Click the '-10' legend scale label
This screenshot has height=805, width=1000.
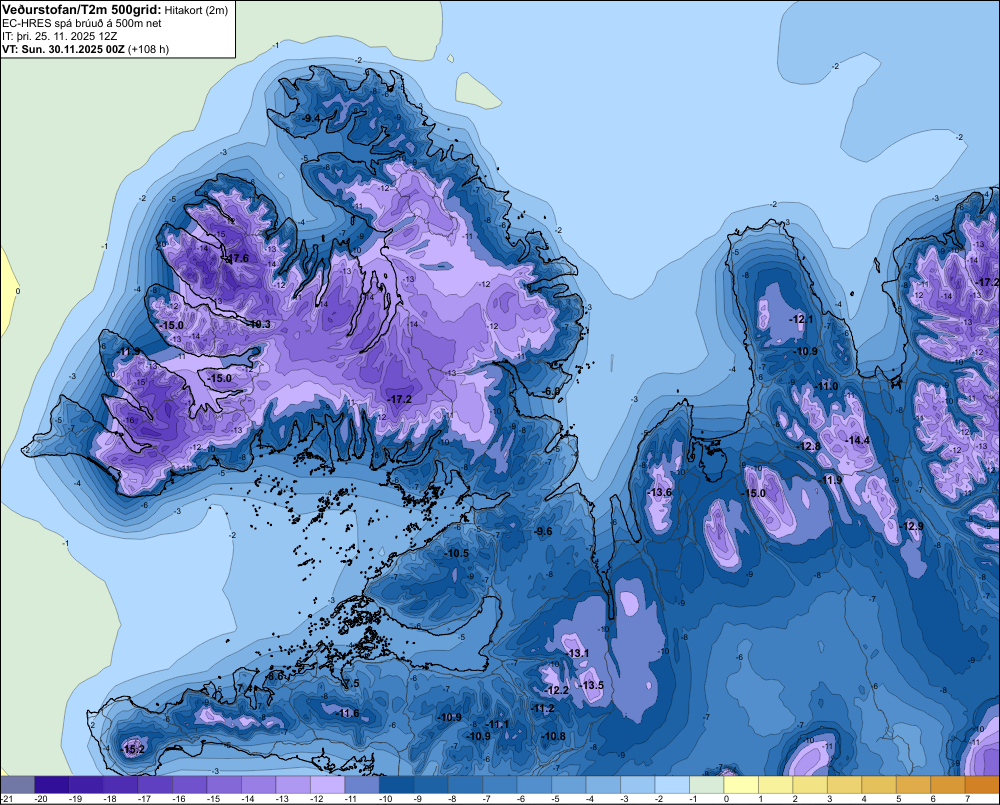click(386, 799)
